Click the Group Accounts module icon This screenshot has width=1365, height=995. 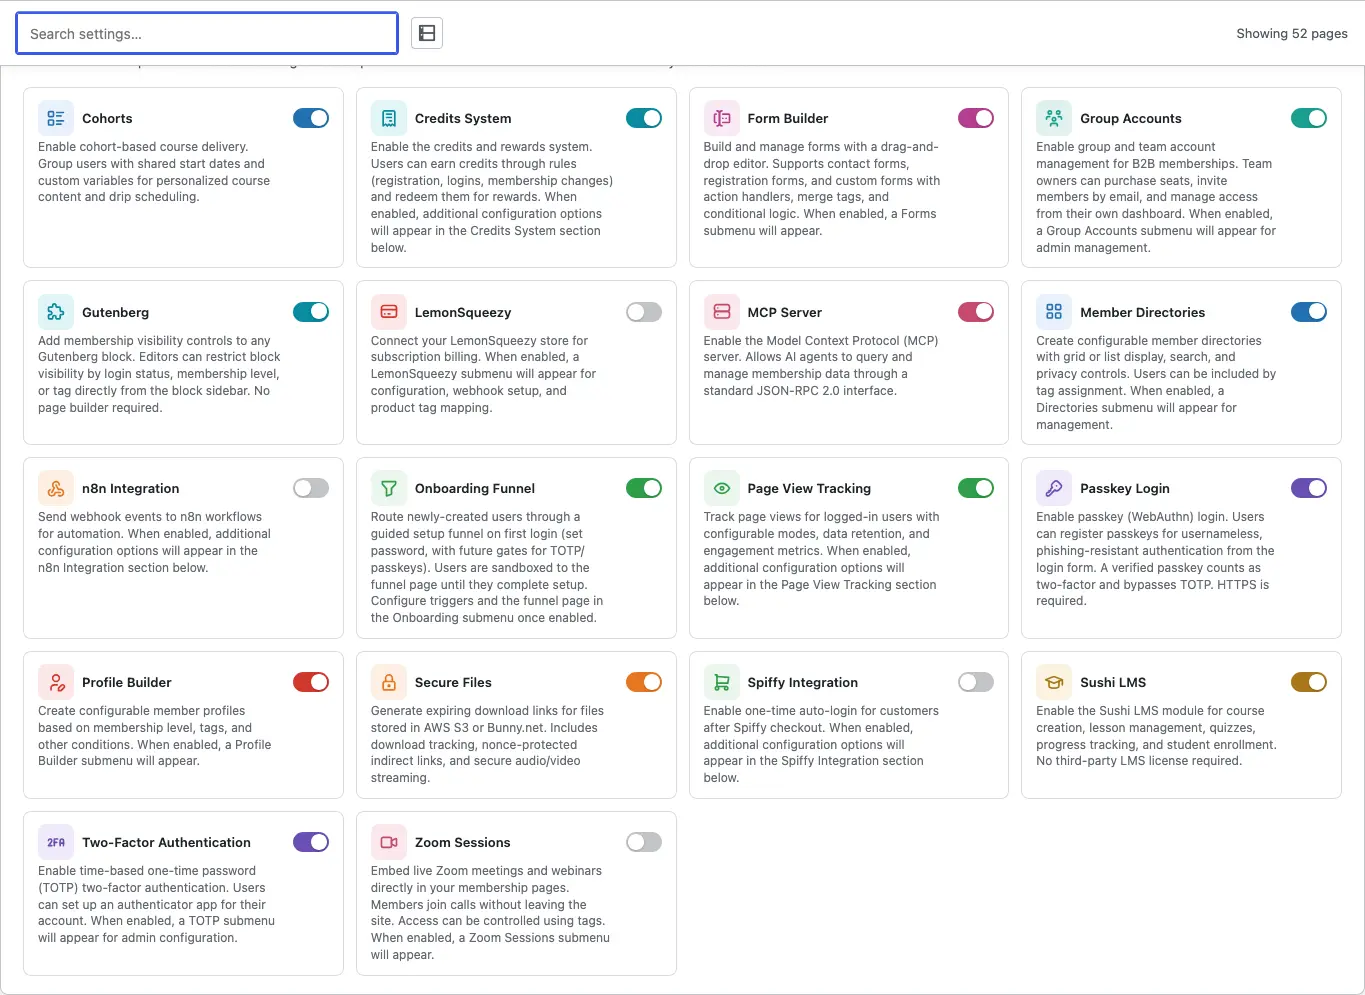click(x=1054, y=118)
